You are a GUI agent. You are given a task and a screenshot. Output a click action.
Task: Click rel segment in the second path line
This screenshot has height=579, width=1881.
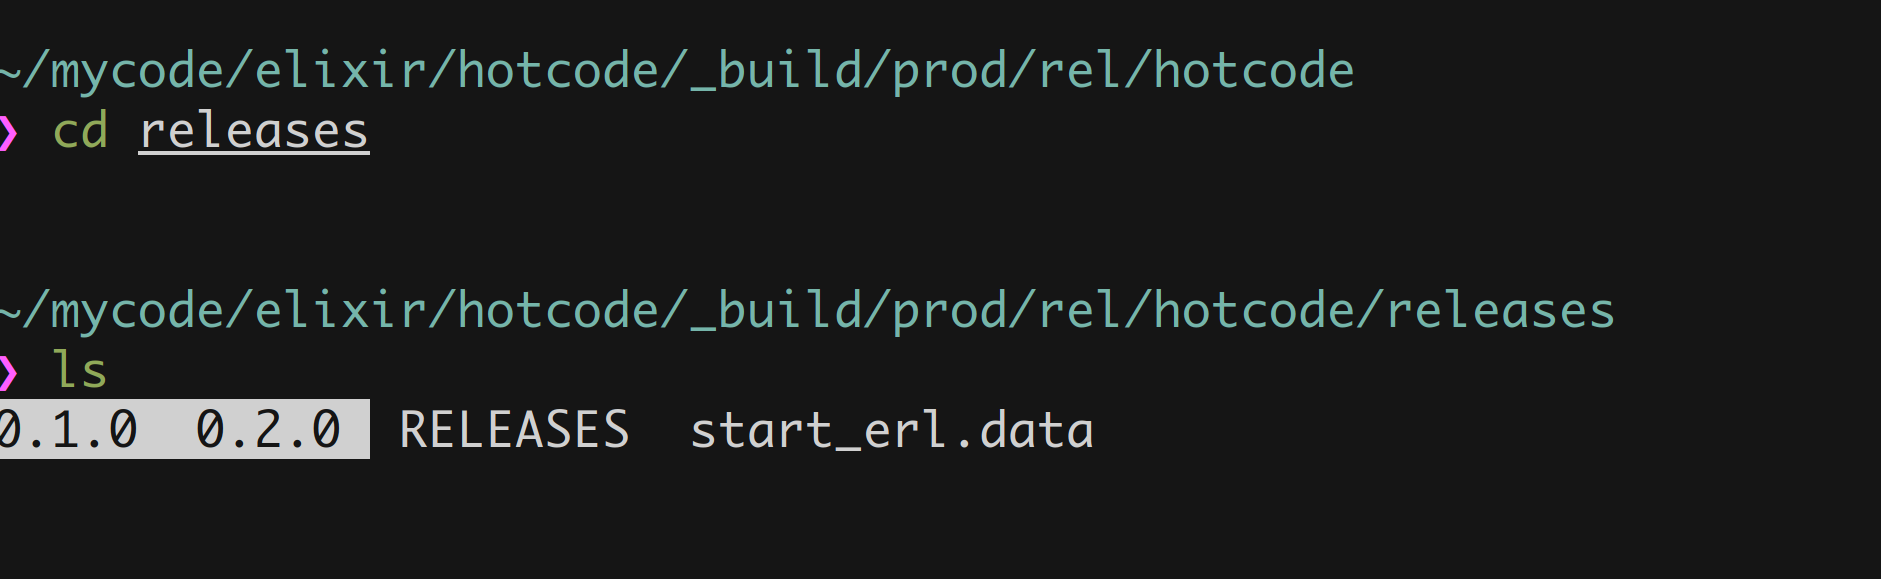(1082, 312)
